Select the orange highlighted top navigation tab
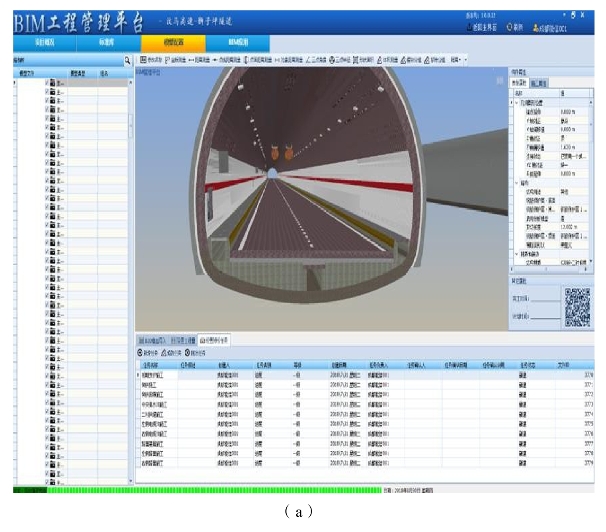 click(x=174, y=42)
